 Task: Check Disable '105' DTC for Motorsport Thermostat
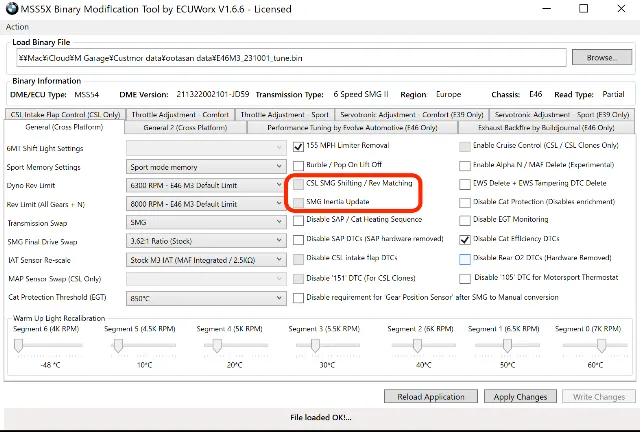coord(464,278)
